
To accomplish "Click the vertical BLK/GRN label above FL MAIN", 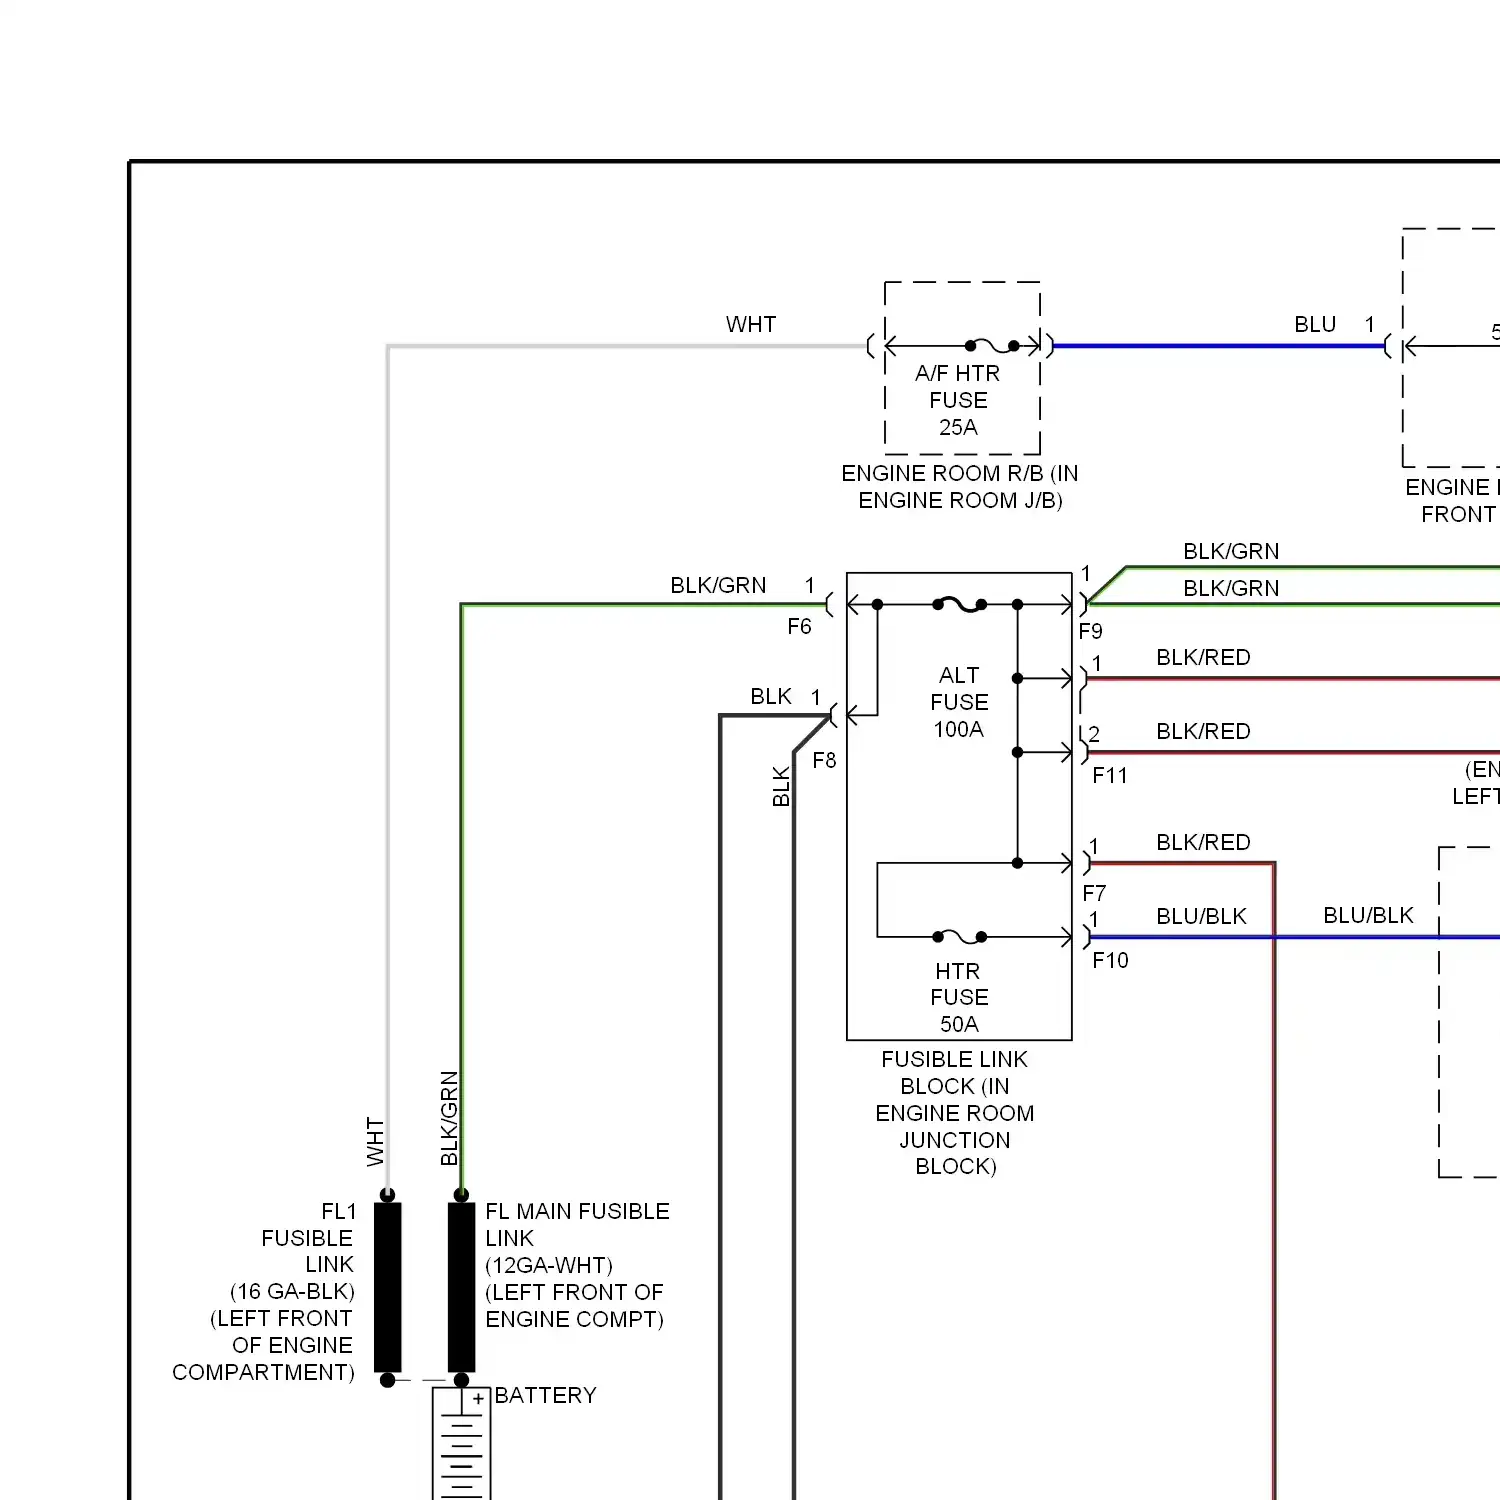I will tap(449, 1118).
